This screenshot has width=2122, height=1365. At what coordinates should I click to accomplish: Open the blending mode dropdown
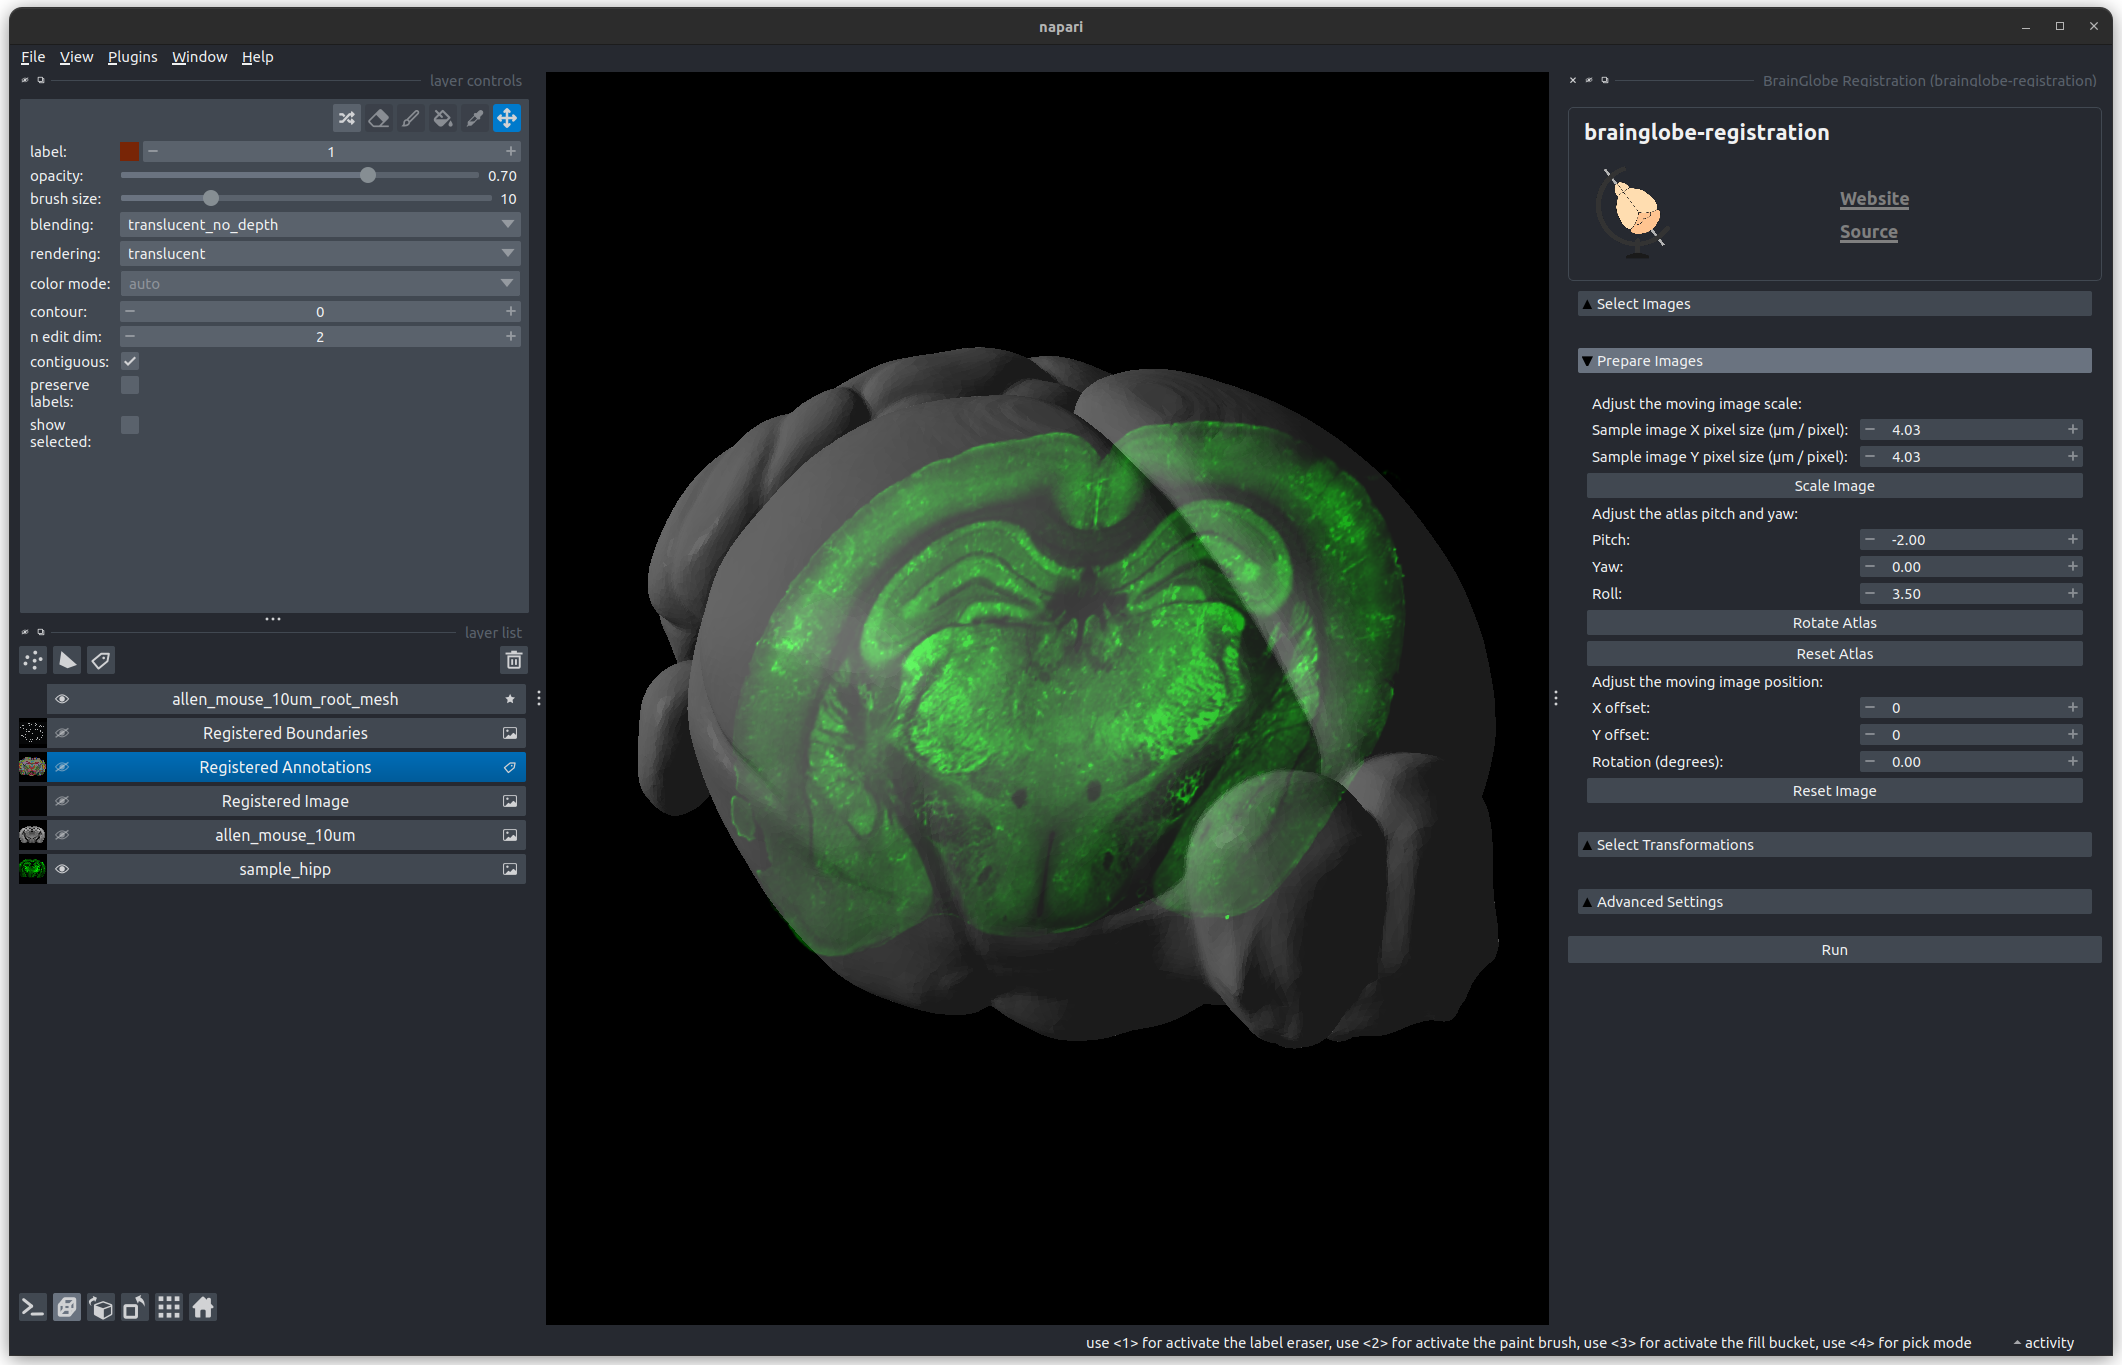(x=320, y=225)
